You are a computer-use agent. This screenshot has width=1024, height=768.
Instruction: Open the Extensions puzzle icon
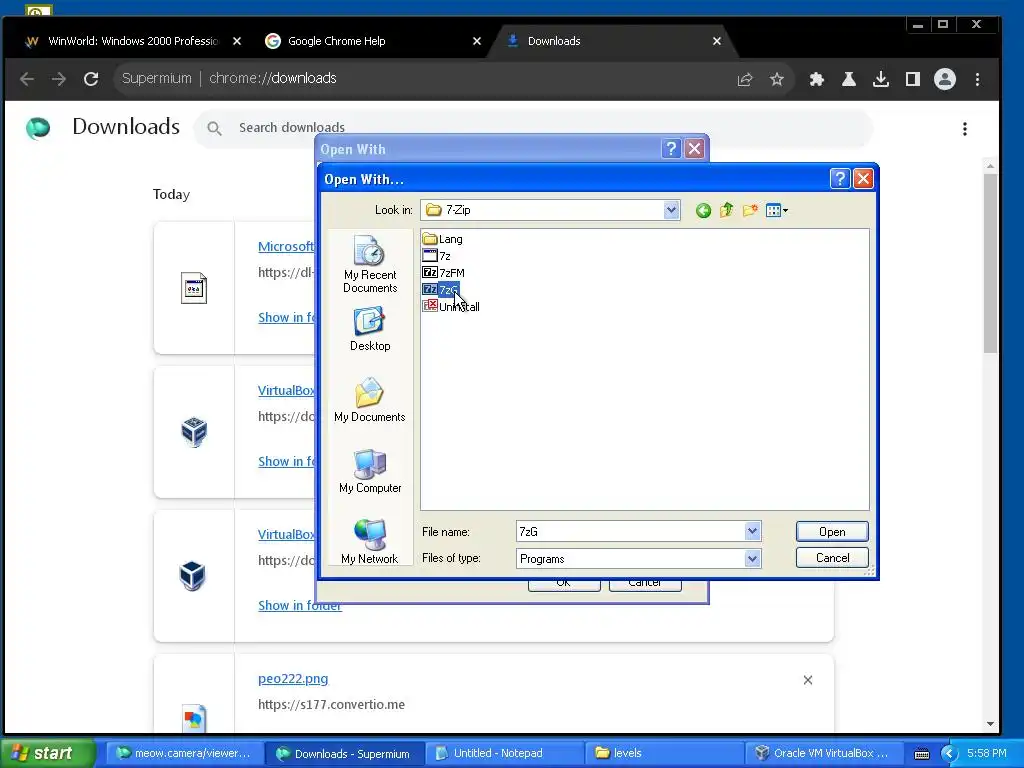point(816,80)
